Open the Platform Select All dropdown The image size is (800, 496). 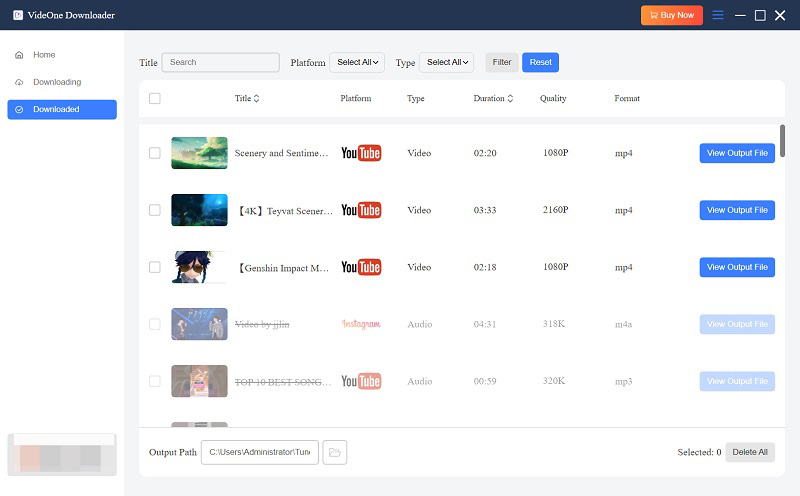(357, 62)
